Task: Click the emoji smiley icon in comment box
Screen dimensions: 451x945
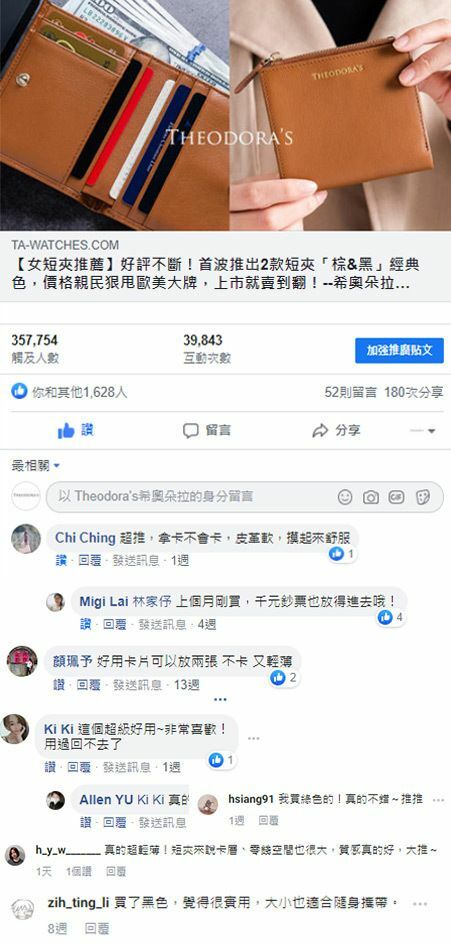Action: tap(345, 497)
